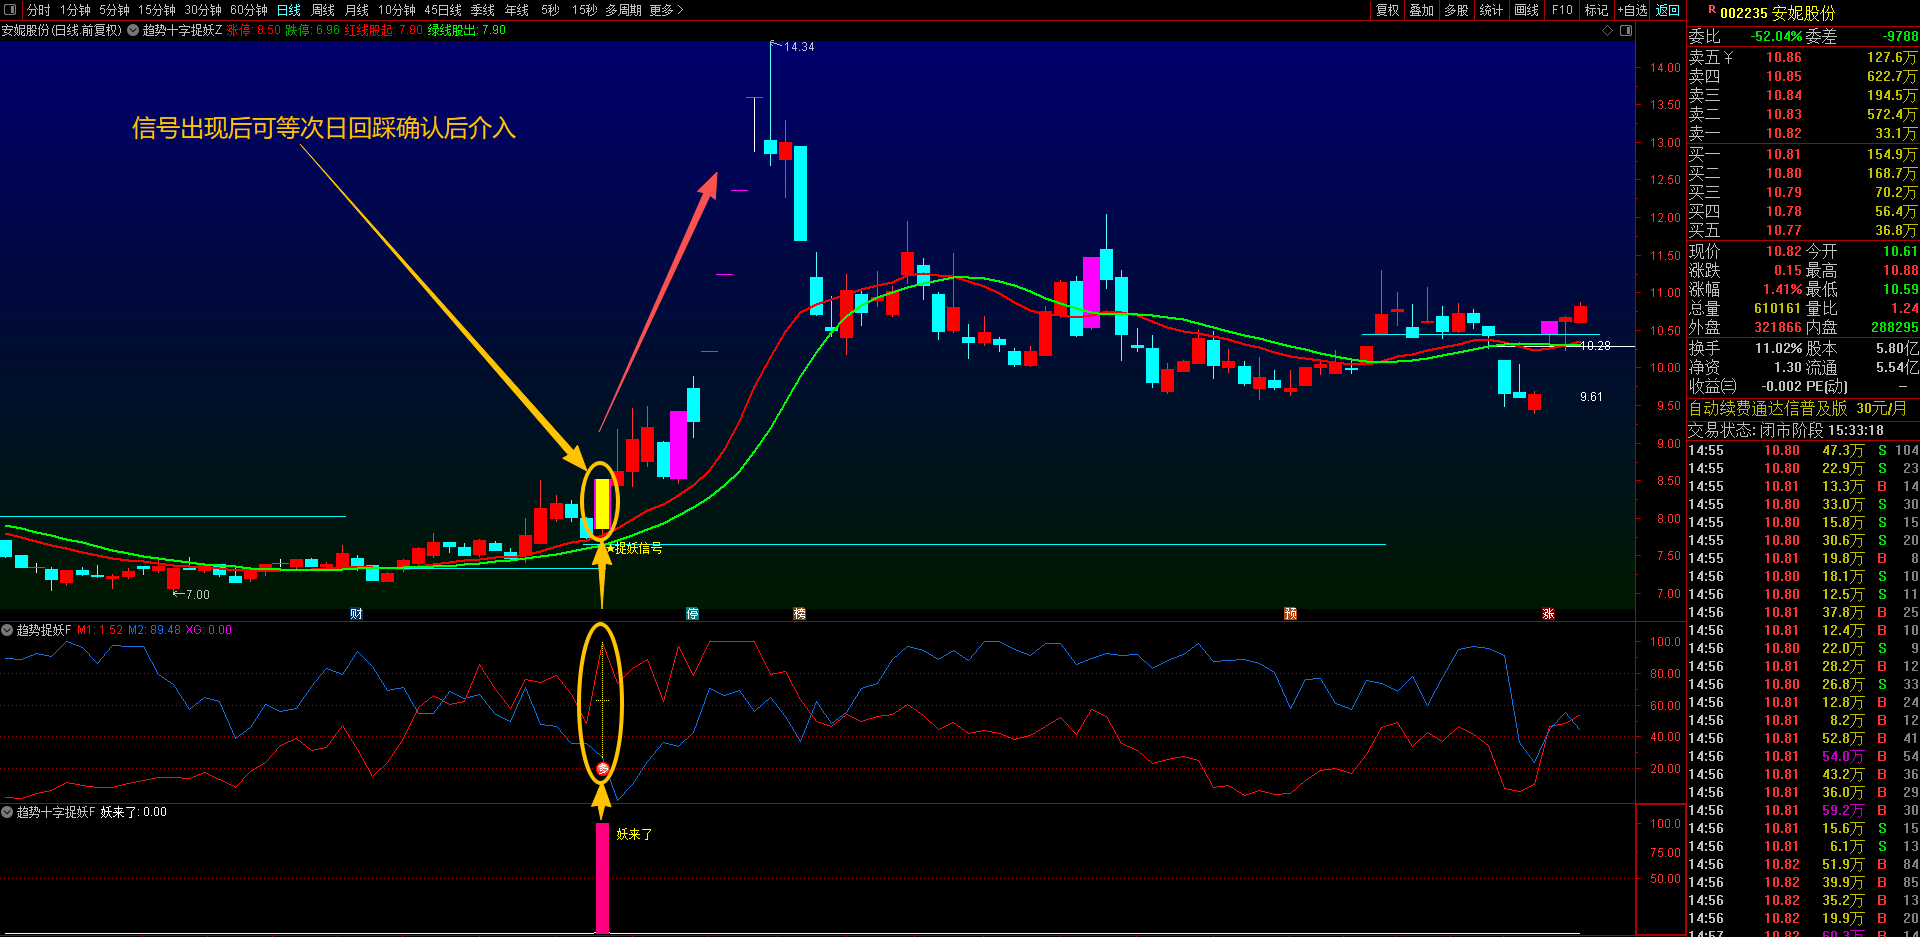Click the 安妮股份(日线,前复权) chart title
The height and width of the screenshot is (937, 1920).
pyautogui.click(x=61, y=30)
